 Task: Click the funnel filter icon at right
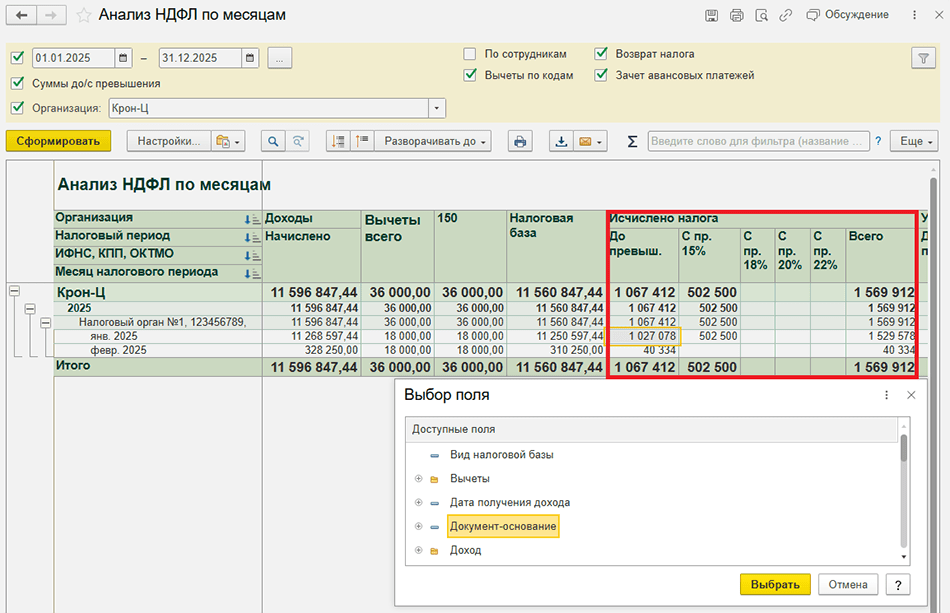922,58
